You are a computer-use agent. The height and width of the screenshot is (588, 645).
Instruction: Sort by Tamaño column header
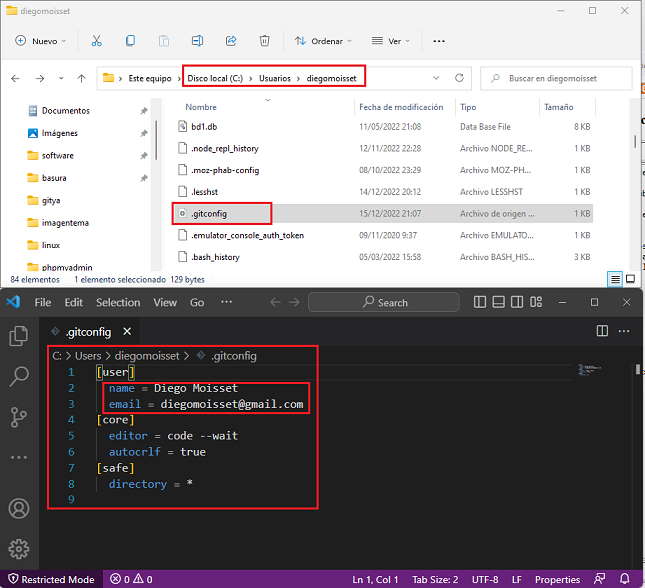pos(559,107)
